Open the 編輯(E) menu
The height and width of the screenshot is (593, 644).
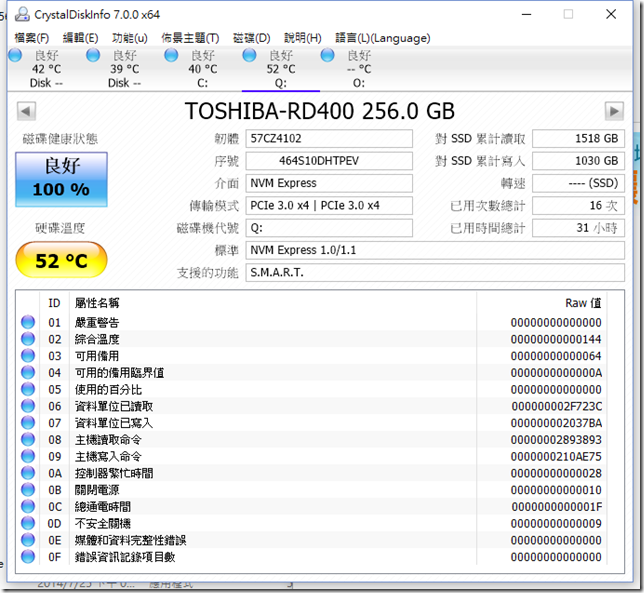click(81, 38)
